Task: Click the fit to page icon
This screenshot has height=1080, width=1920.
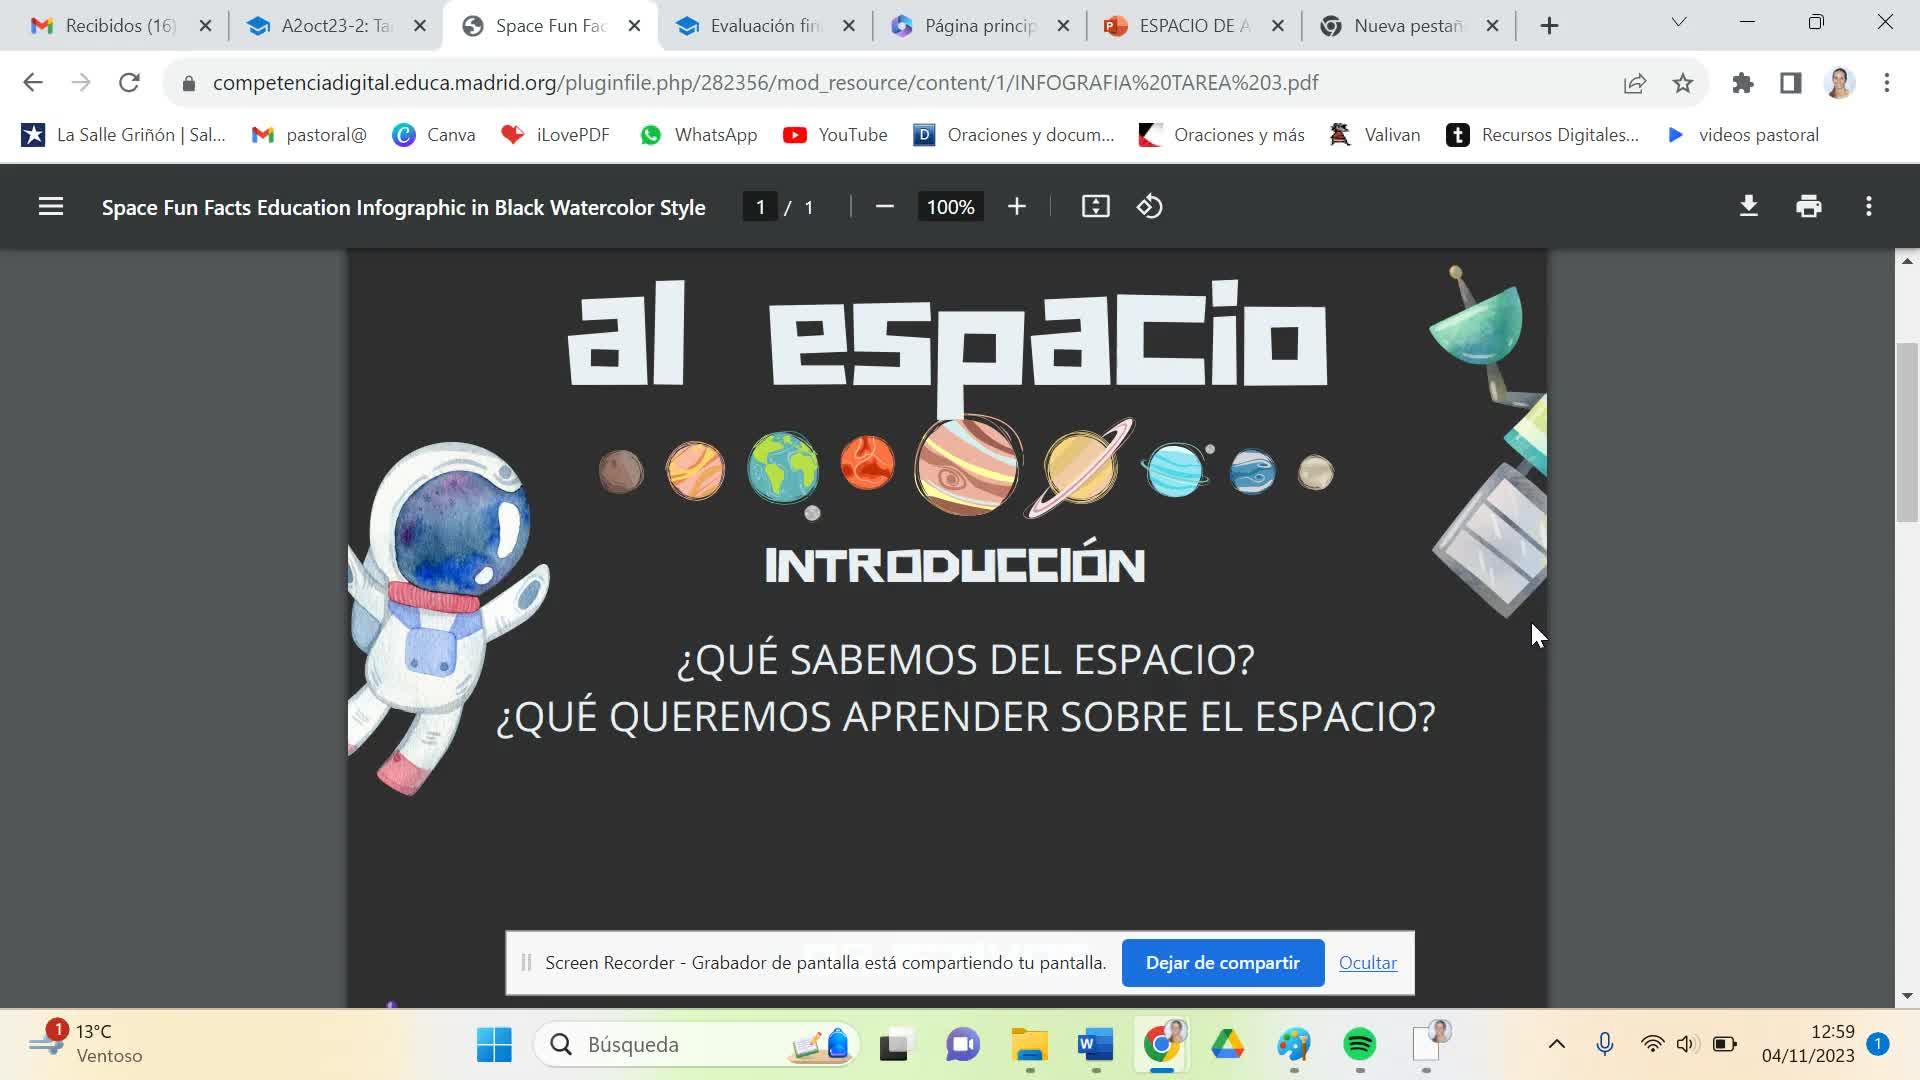Action: point(1095,207)
